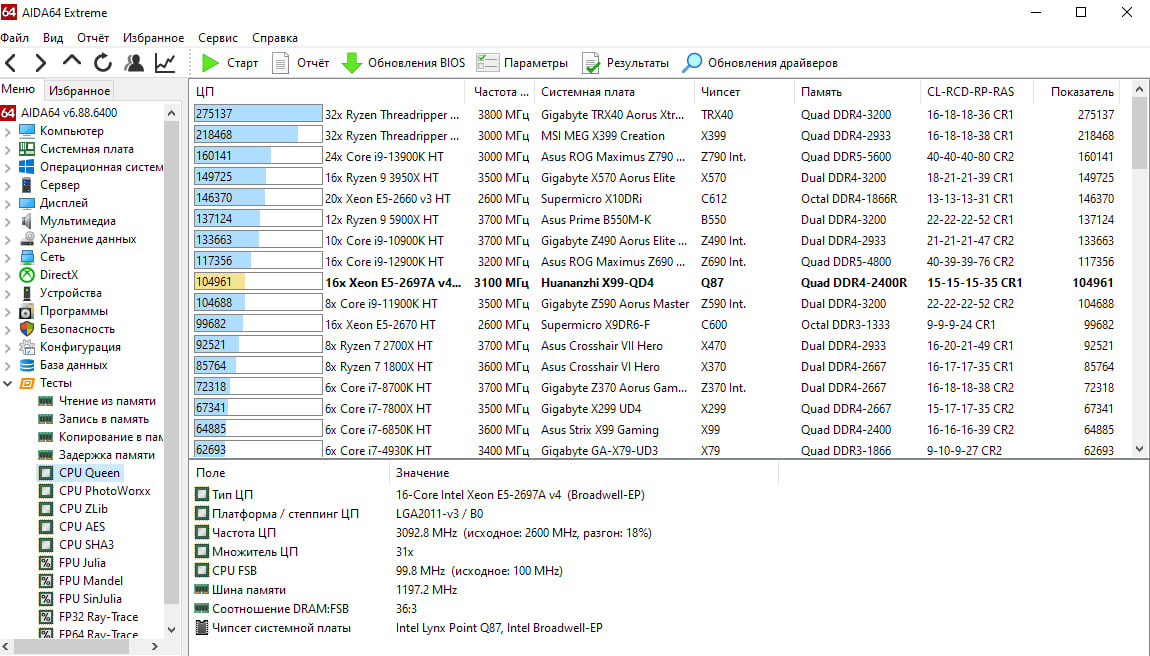
Task: Sort by the Показатель column header
Action: point(1075,92)
